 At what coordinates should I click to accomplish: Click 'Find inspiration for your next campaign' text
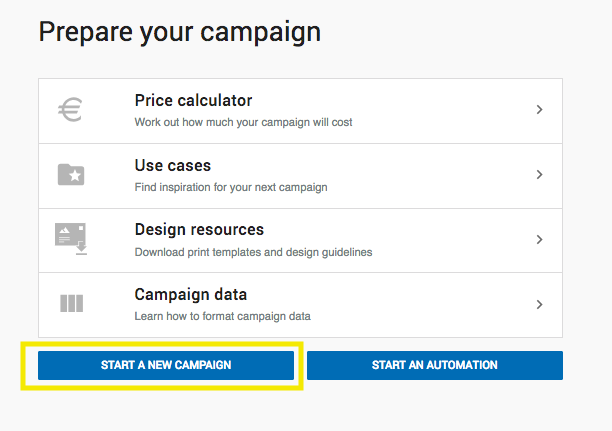click(231, 187)
